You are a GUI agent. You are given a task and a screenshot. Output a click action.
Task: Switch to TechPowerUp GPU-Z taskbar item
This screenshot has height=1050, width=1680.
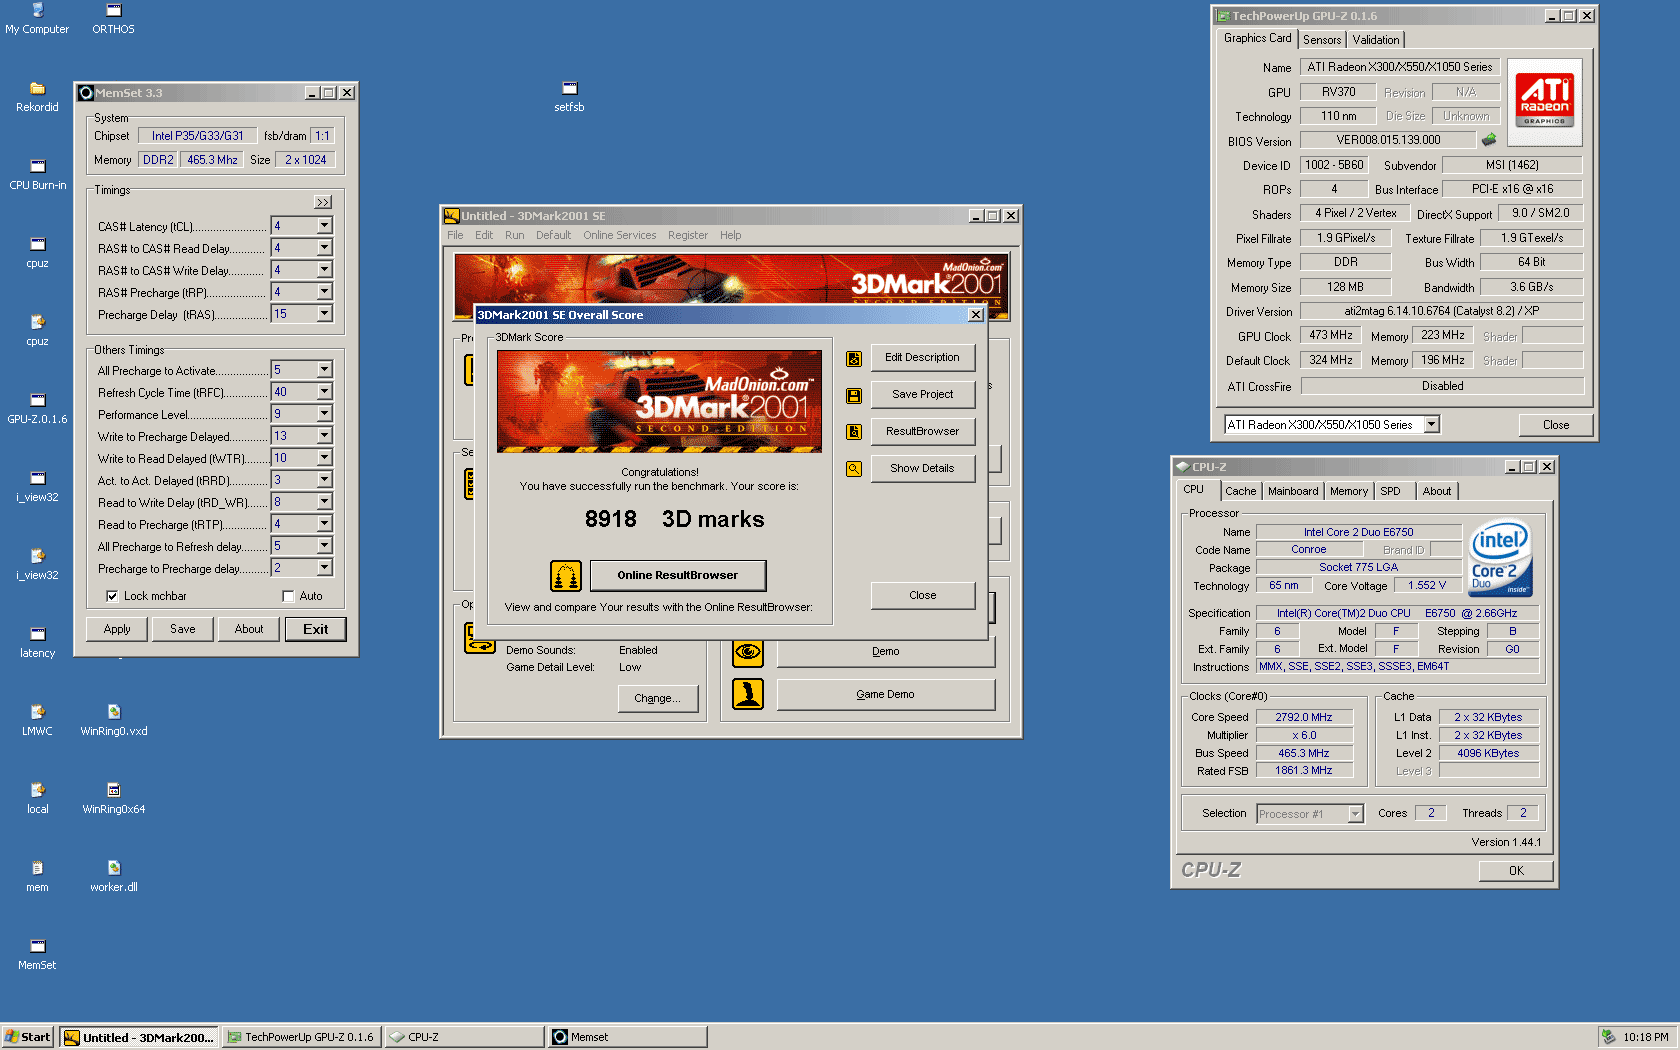tap(301, 1037)
